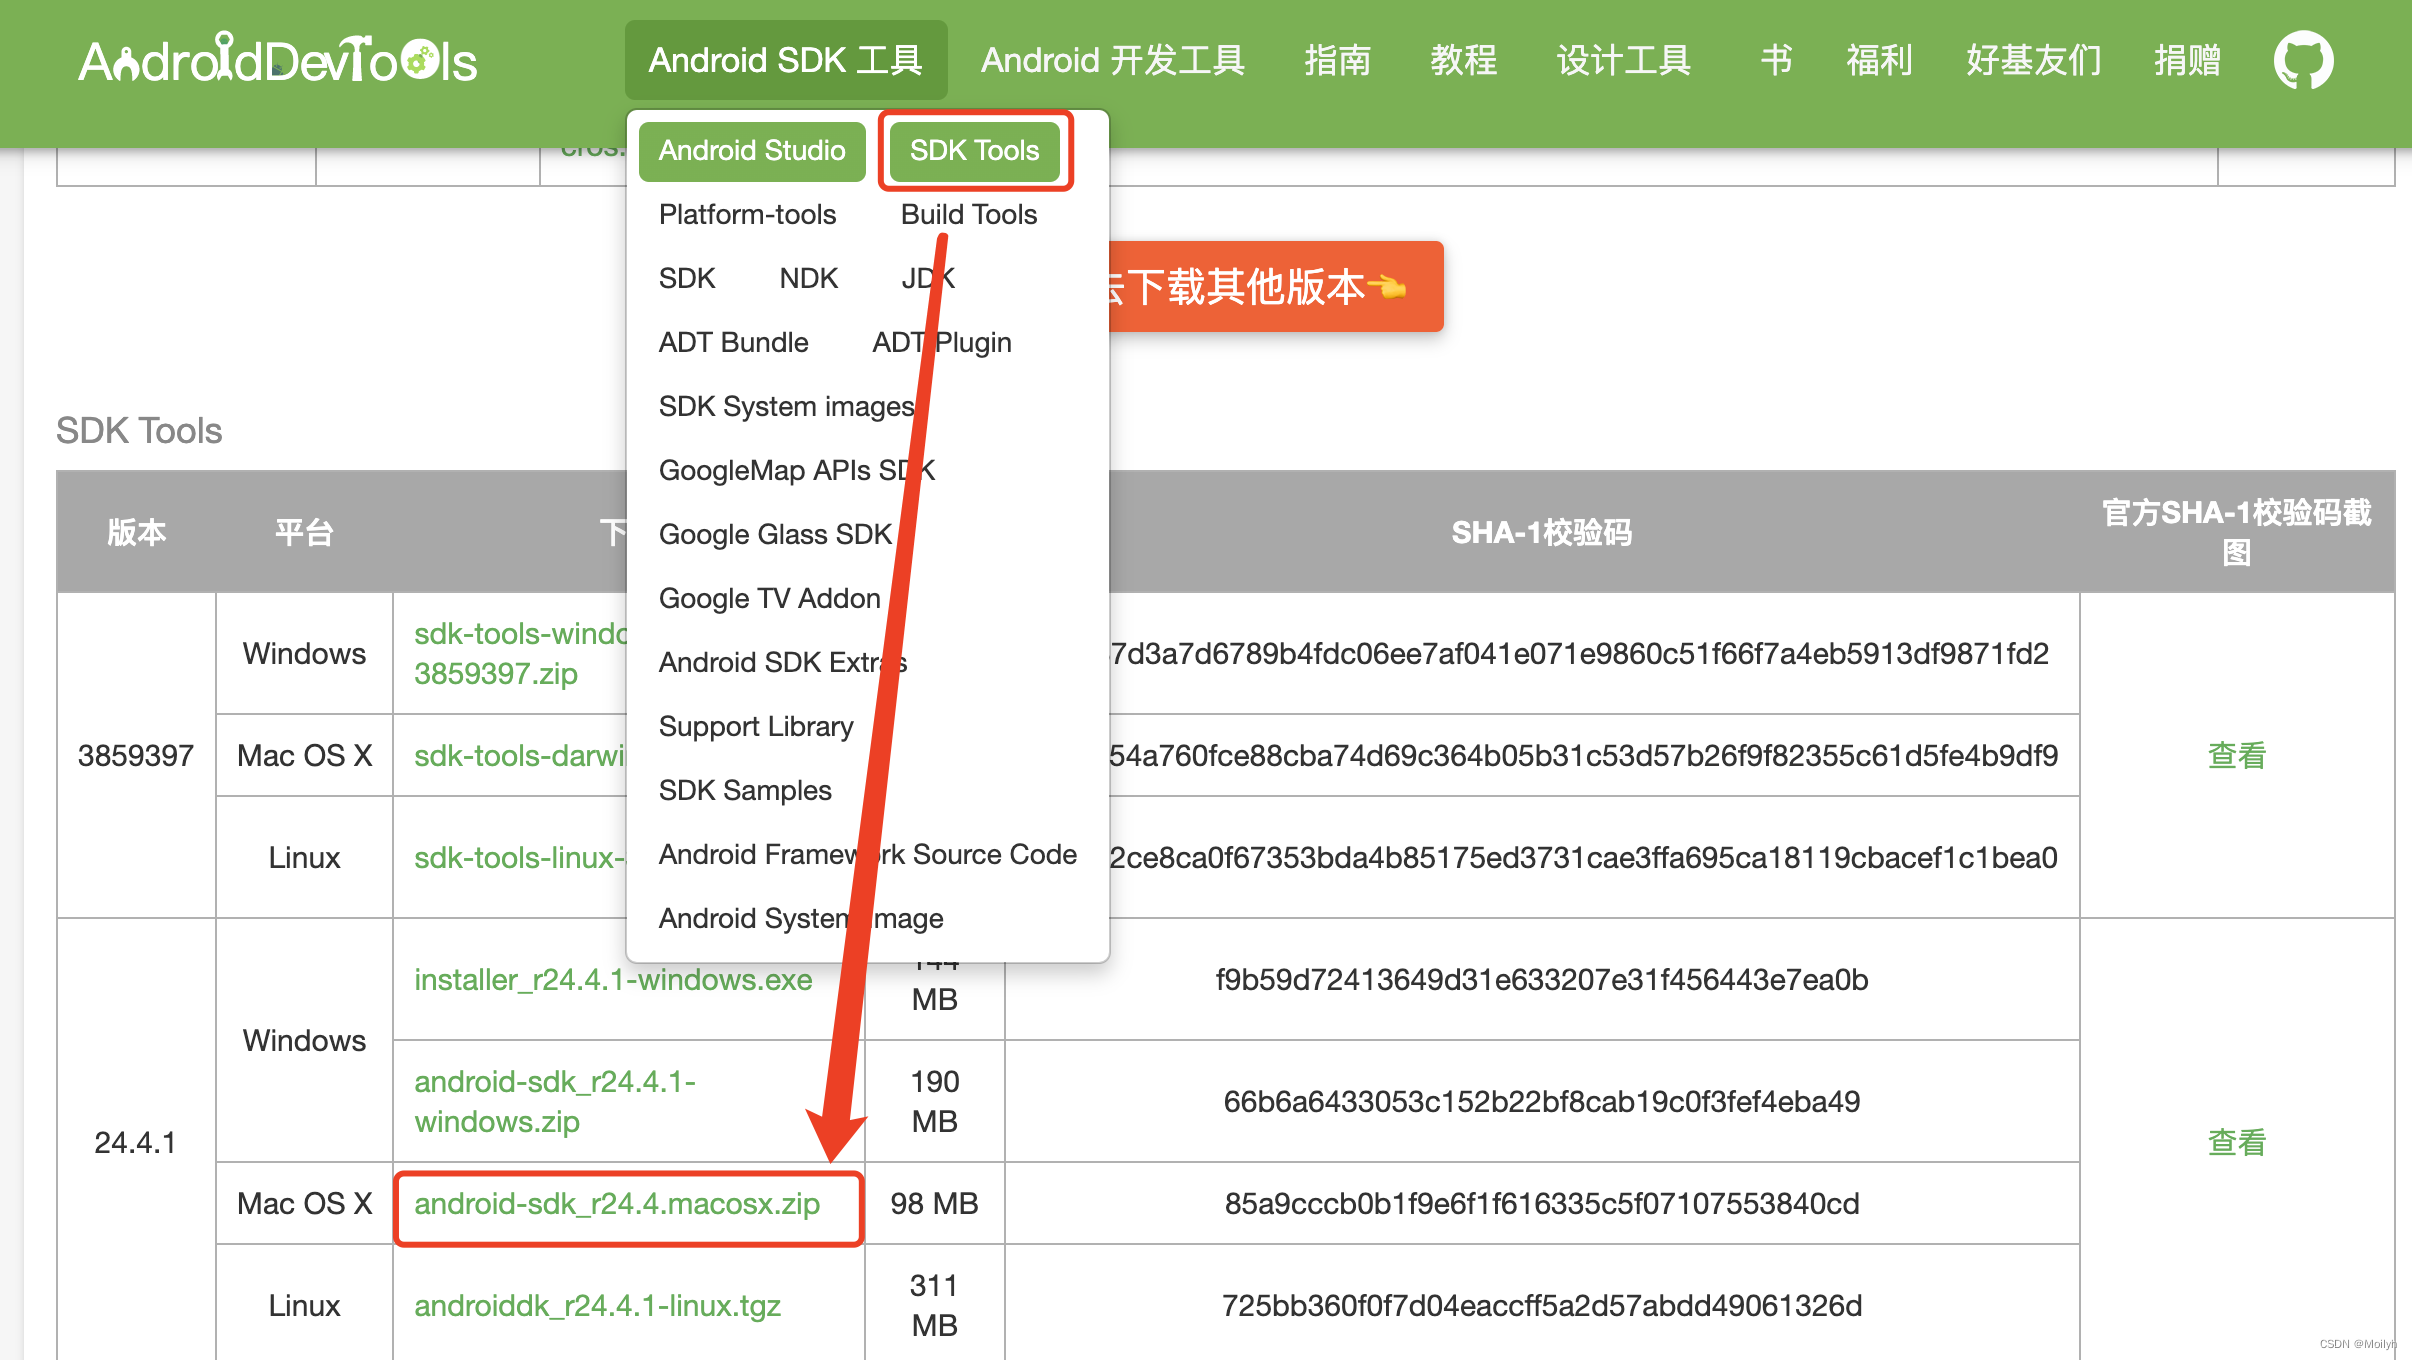The height and width of the screenshot is (1360, 2412).
Task: Open the 教程 navigation item
Action: (x=1463, y=60)
